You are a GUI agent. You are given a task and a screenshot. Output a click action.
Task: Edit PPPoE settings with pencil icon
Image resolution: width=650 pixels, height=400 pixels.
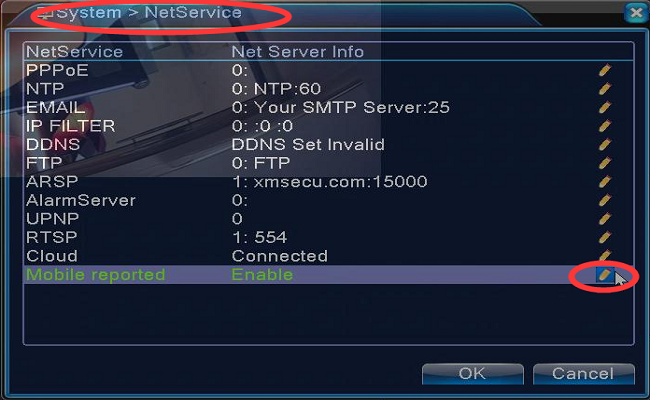tap(605, 70)
